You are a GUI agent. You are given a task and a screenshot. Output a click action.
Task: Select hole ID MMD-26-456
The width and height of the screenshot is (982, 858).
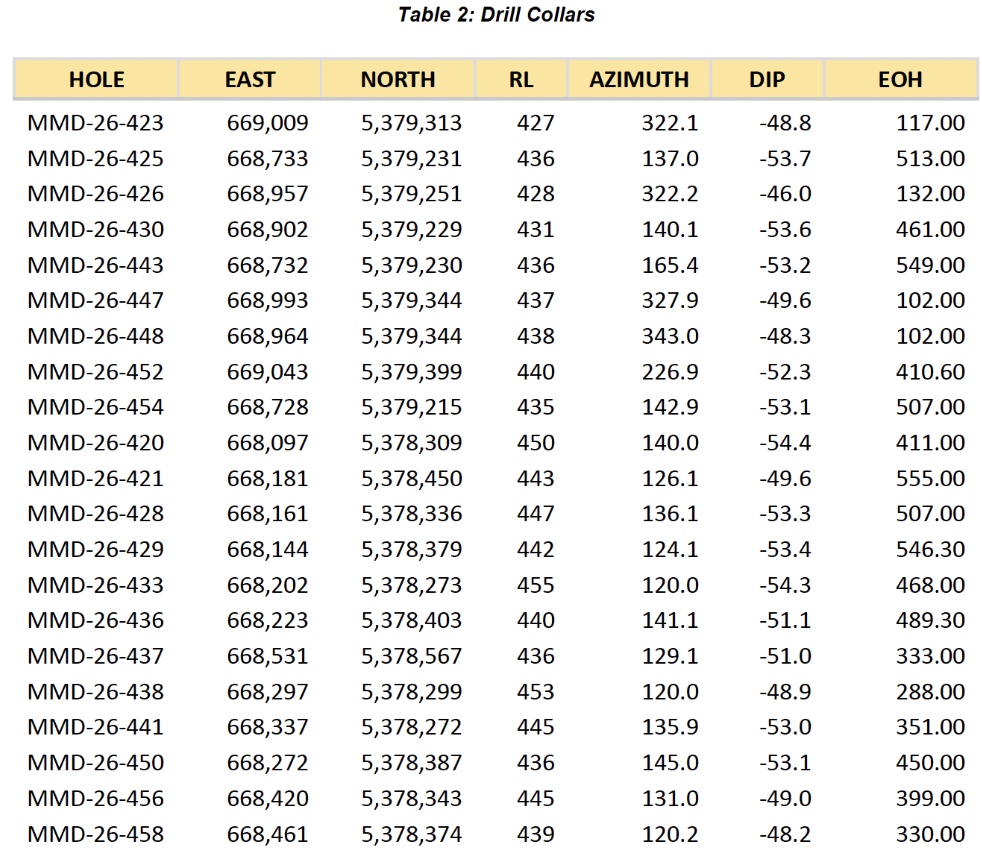(95, 798)
